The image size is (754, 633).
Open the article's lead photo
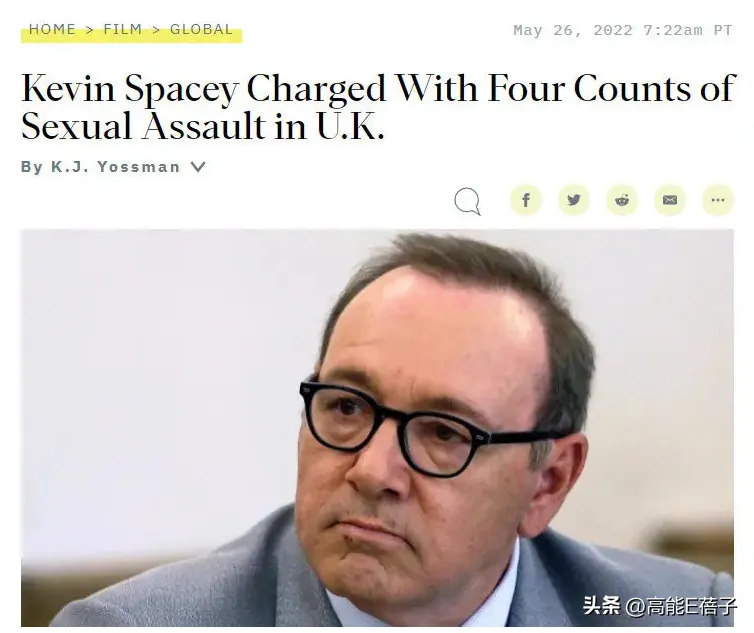pos(377,428)
